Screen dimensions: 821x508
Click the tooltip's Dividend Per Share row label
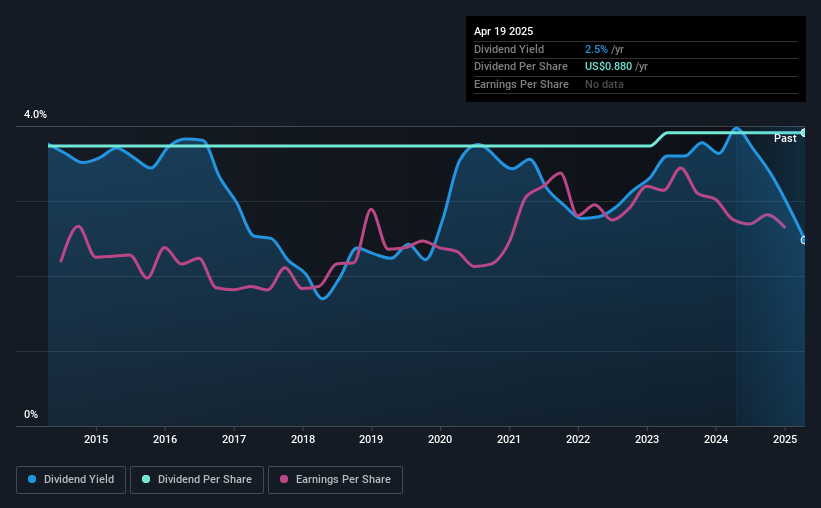(x=520, y=67)
